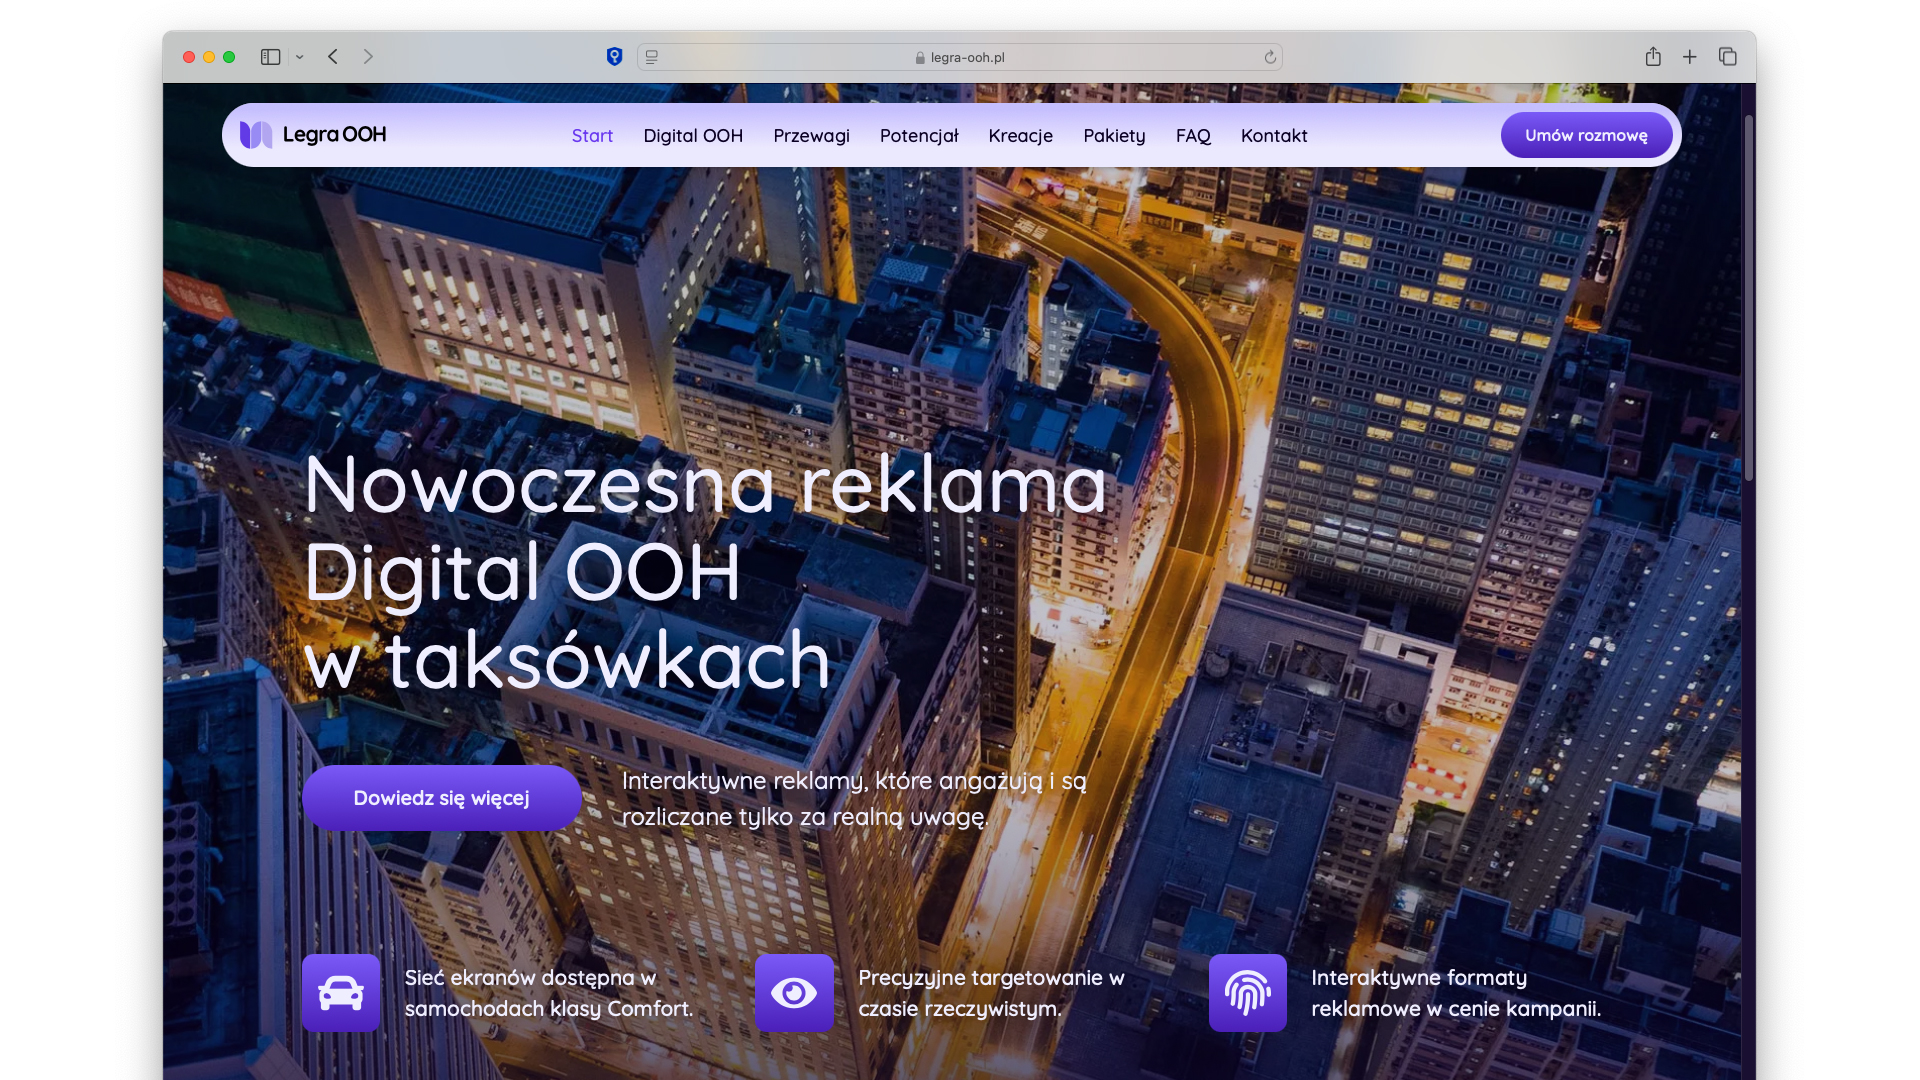Reload the page with refresh icon

point(1270,57)
